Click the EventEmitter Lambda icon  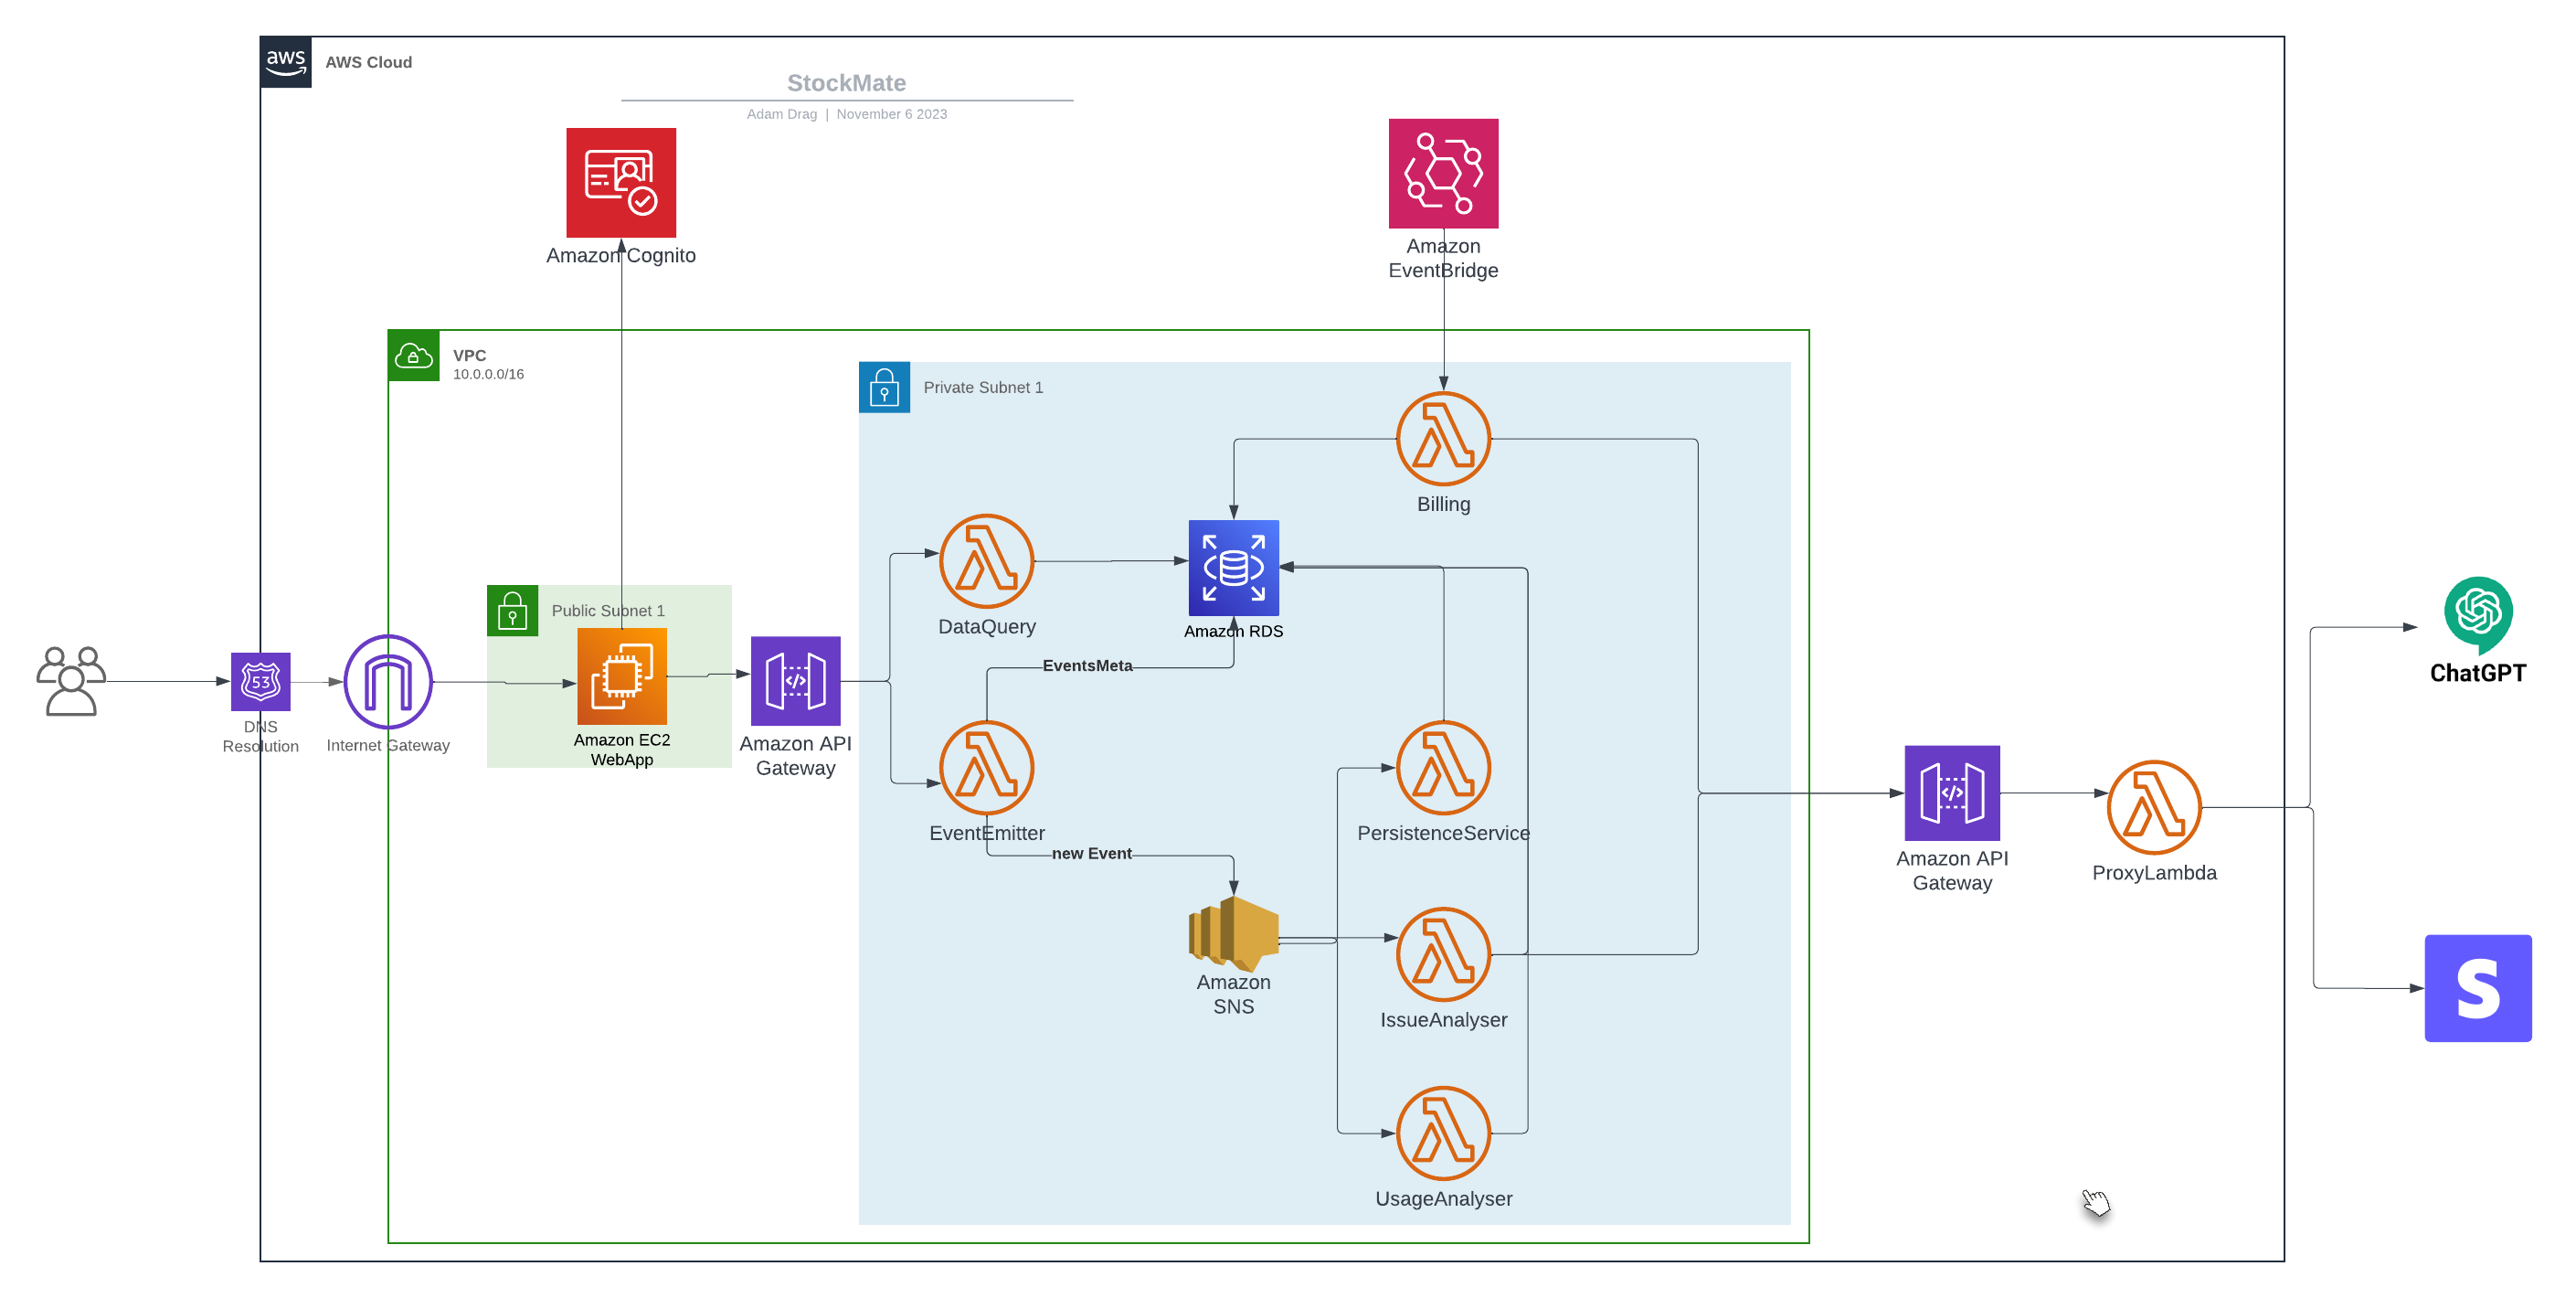coord(986,768)
